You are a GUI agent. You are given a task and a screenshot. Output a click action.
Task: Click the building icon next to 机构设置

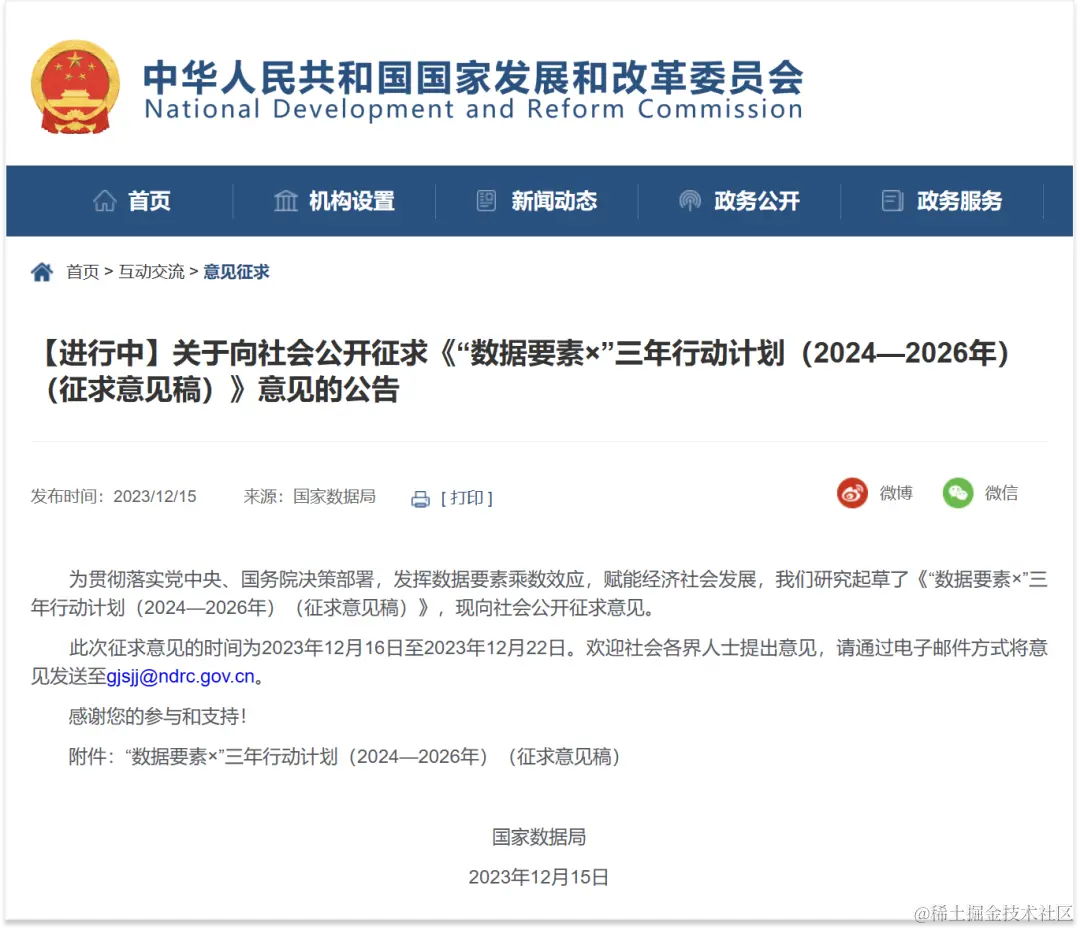tap(286, 200)
